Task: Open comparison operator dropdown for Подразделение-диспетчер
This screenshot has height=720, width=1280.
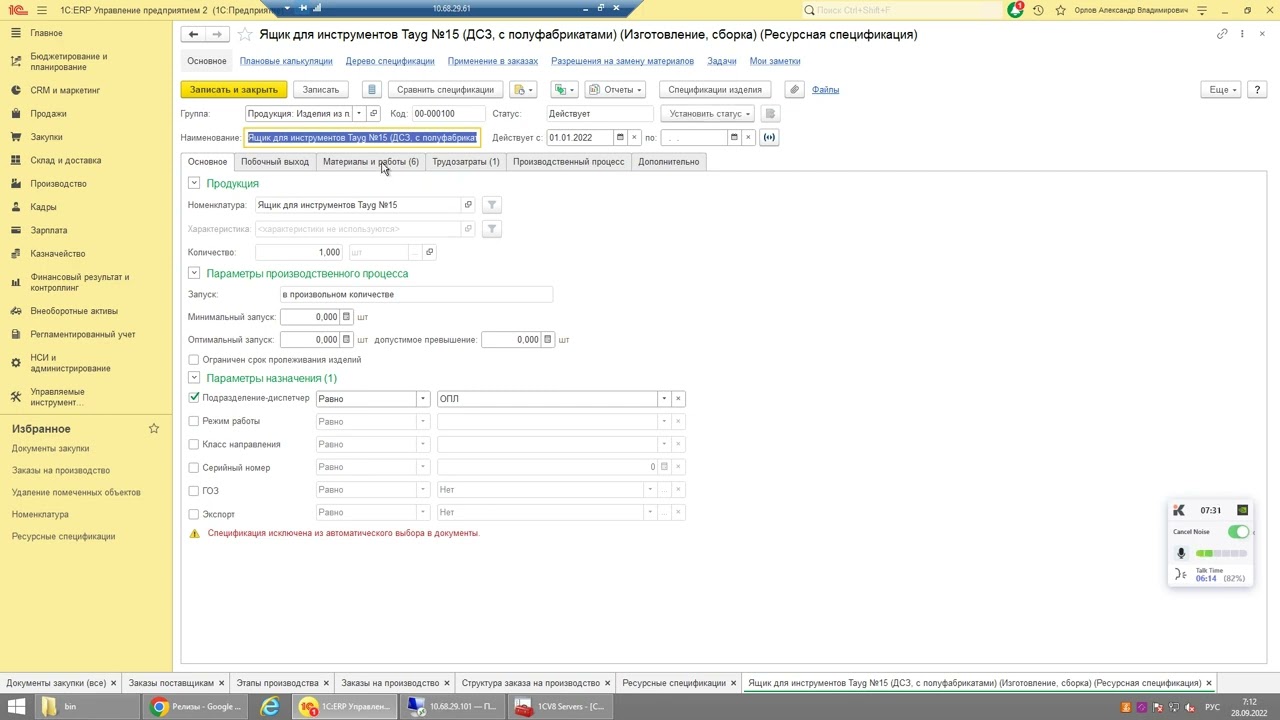Action: click(423, 399)
